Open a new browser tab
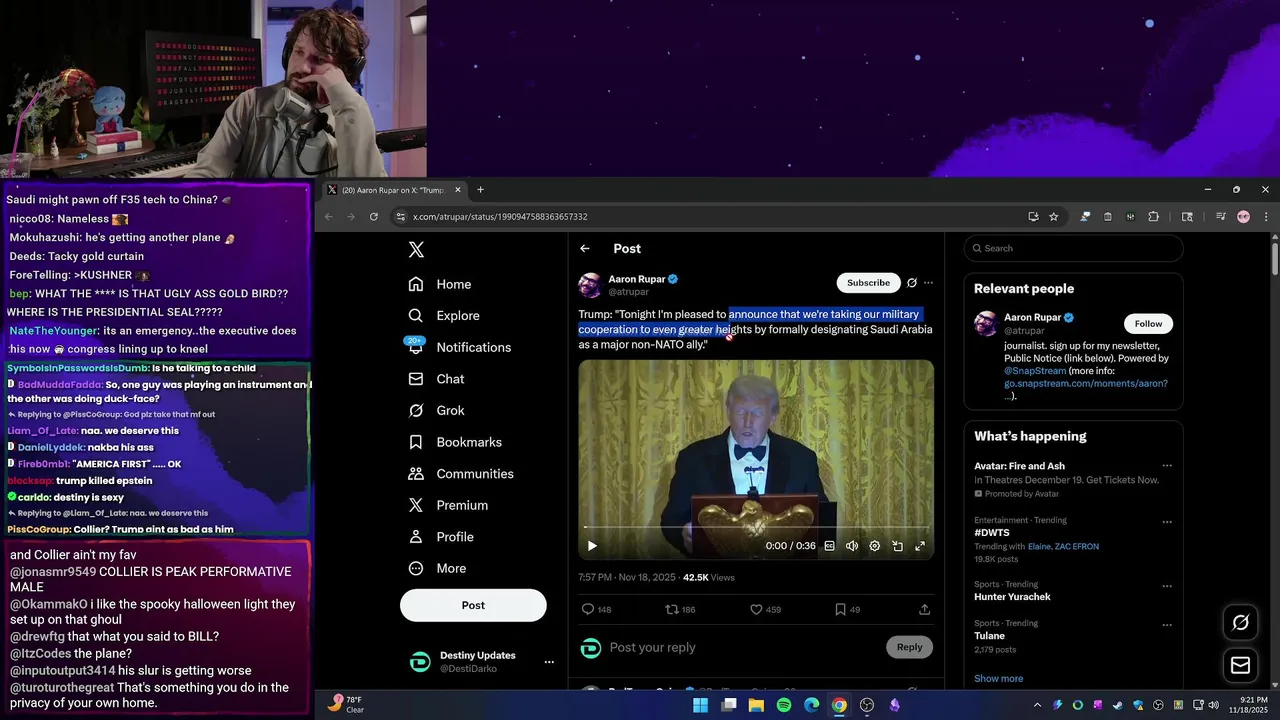The width and height of the screenshot is (1280, 720). [480, 190]
